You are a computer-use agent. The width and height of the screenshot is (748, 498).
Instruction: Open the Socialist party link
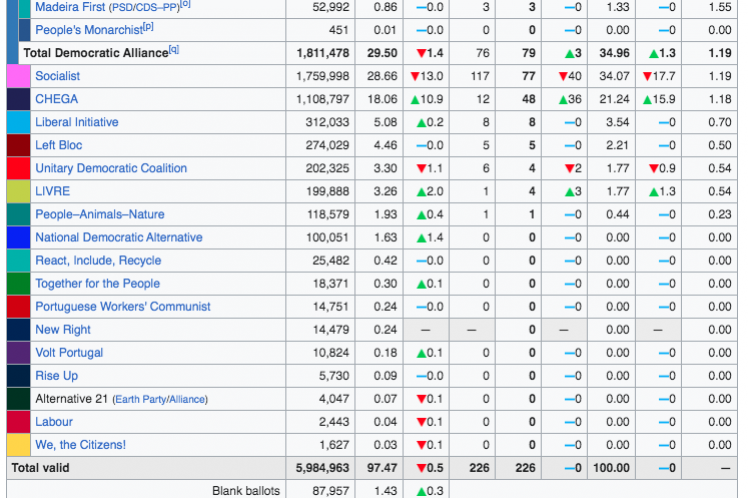[58, 76]
